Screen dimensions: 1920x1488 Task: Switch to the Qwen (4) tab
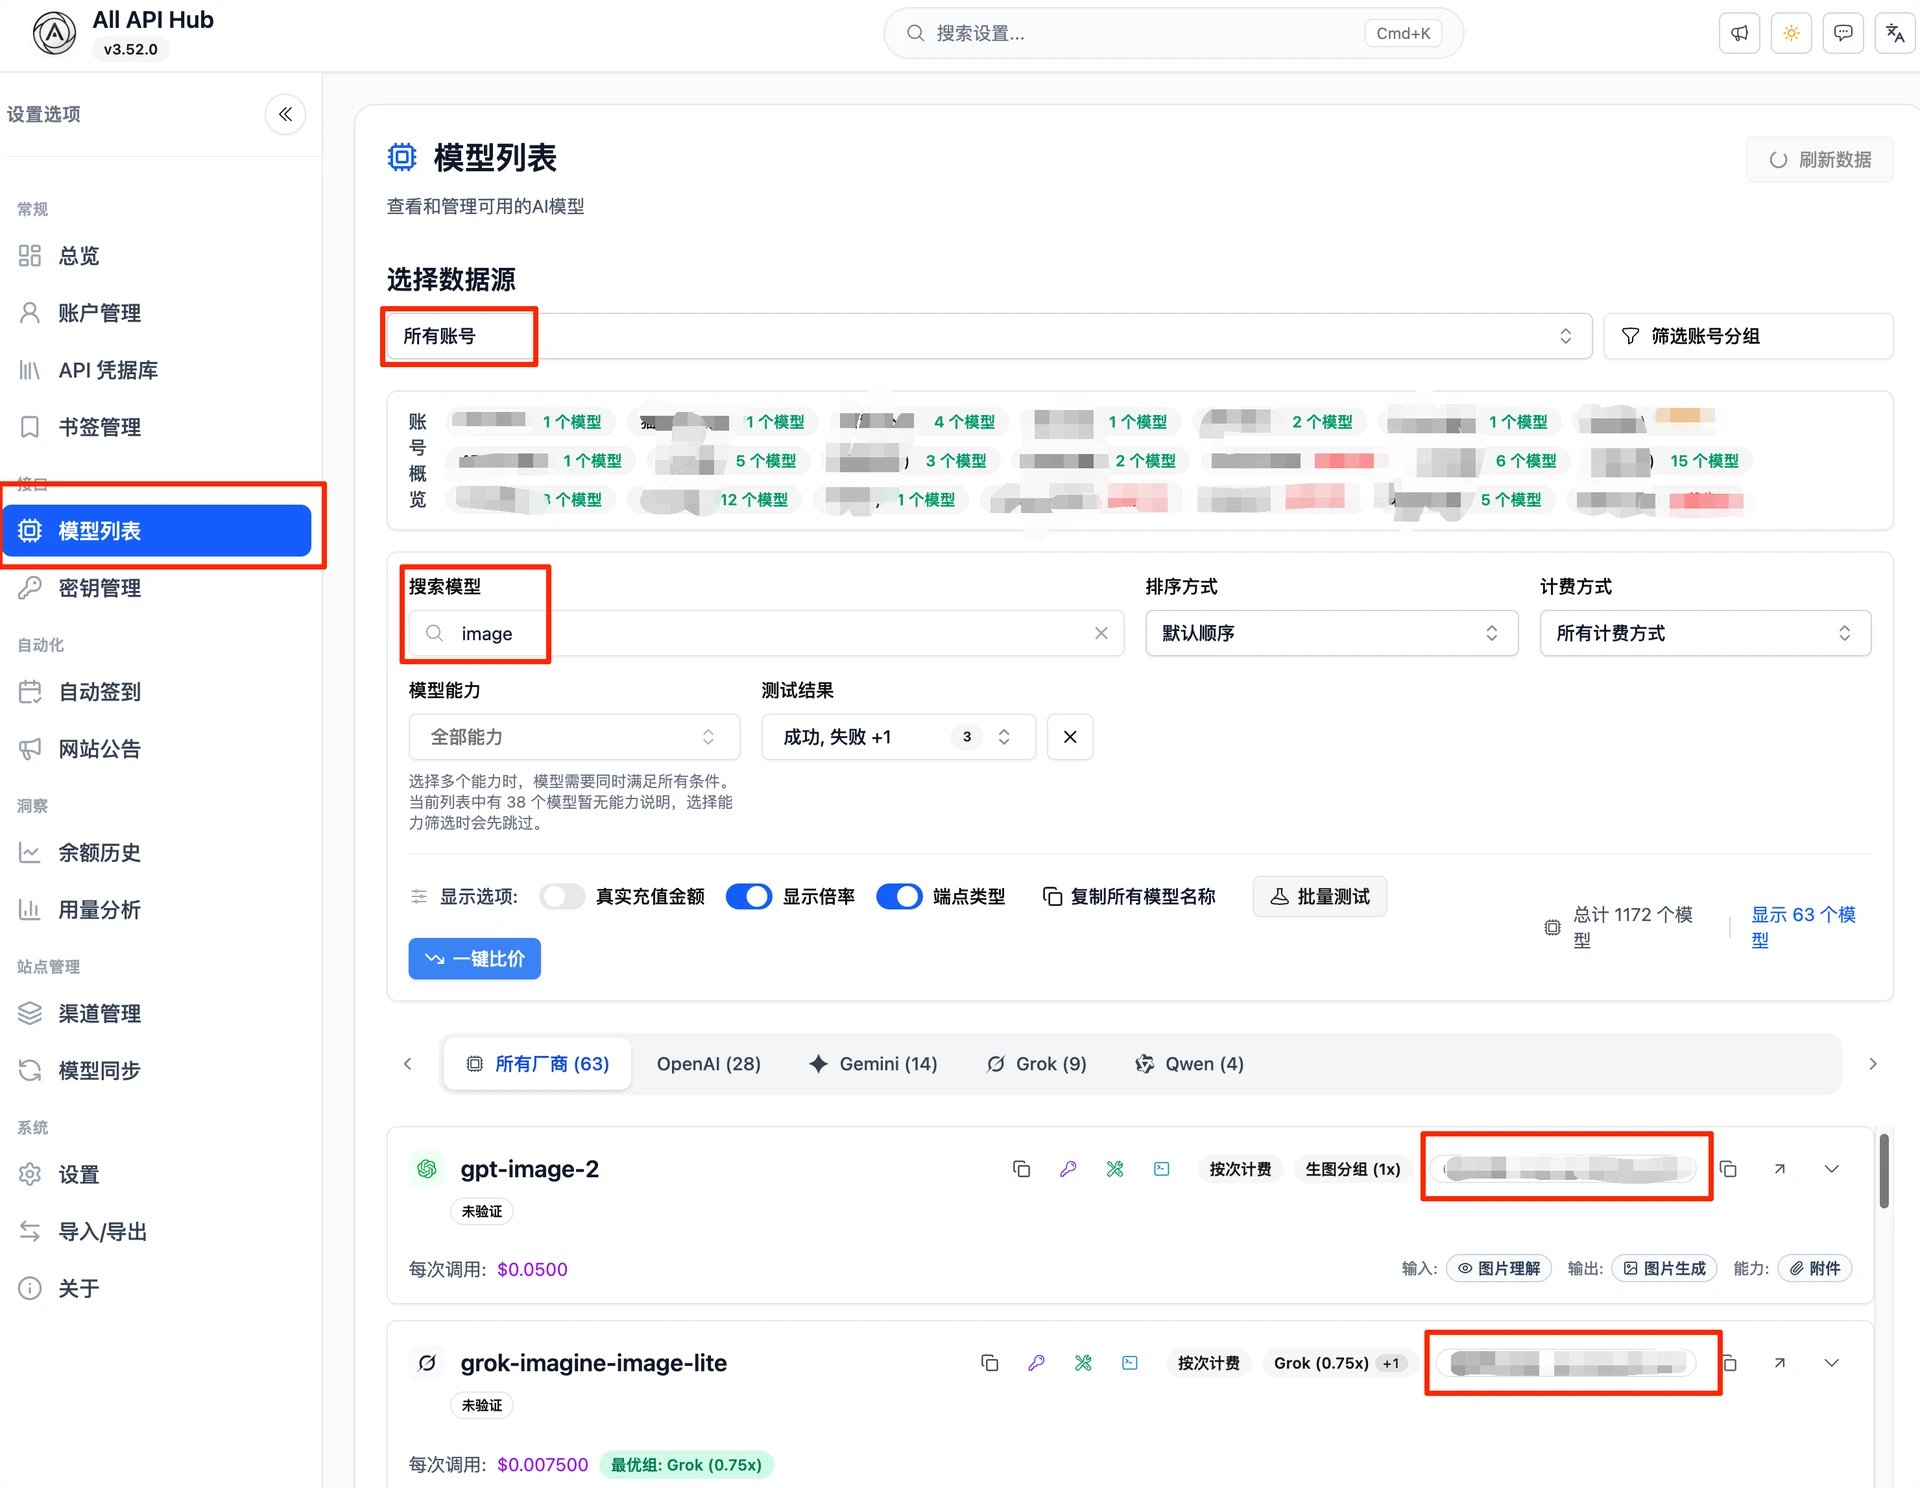1190,1064
